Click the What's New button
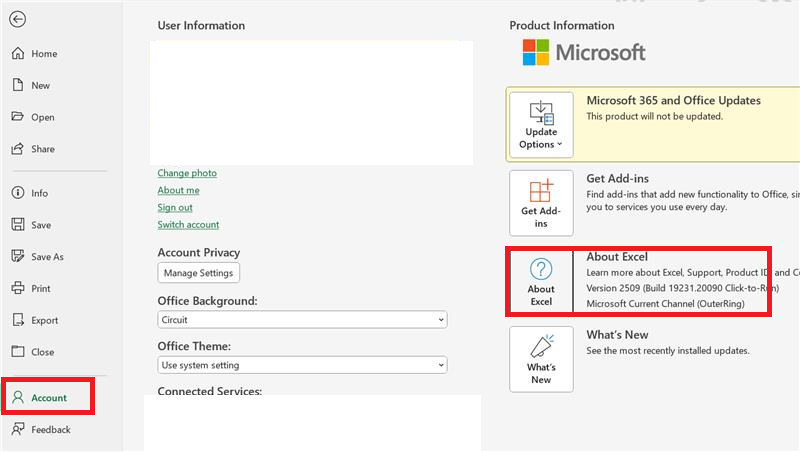 click(x=541, y=359)
